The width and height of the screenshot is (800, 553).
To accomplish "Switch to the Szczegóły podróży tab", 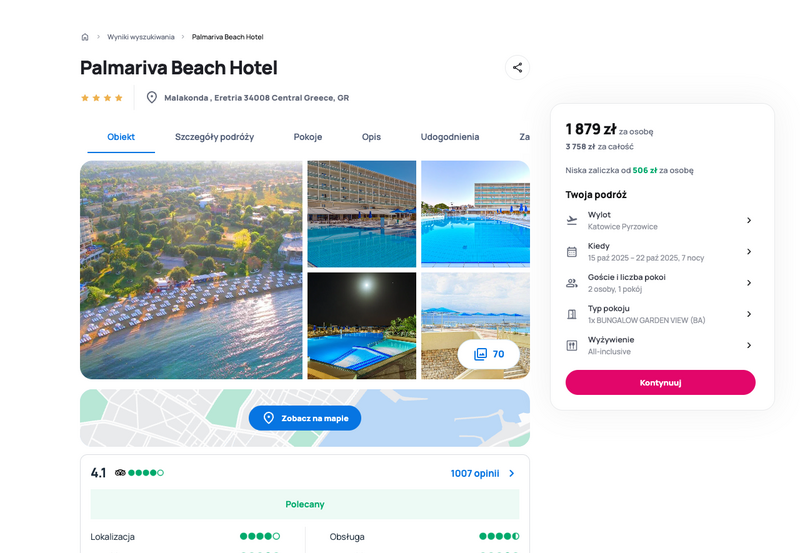I will point(214,137).
